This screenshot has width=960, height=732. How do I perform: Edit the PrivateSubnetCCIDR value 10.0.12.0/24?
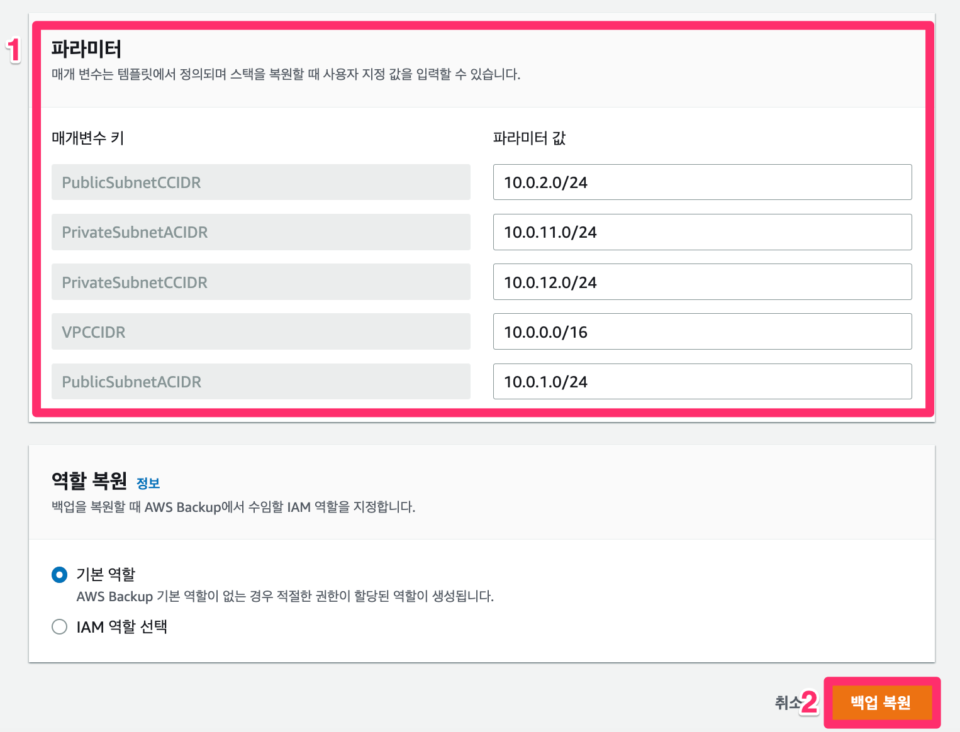pyautogui.click(x=702, y=282)
